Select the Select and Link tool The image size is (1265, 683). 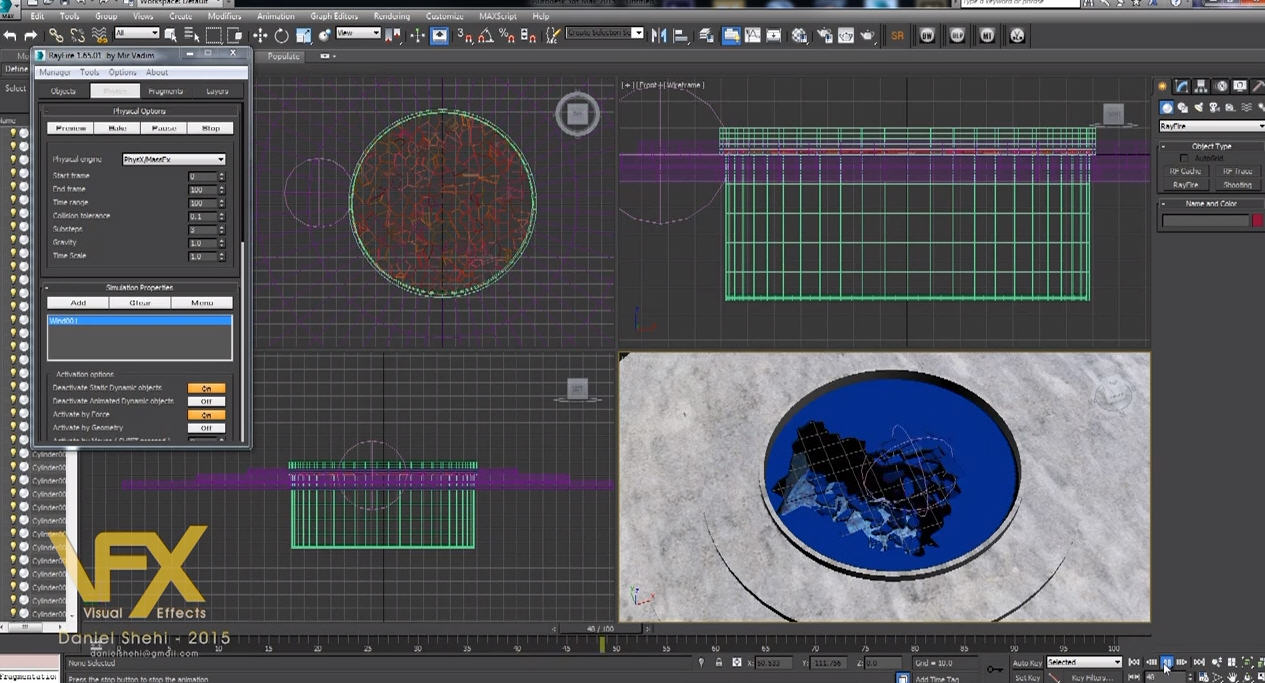point(56,36)
